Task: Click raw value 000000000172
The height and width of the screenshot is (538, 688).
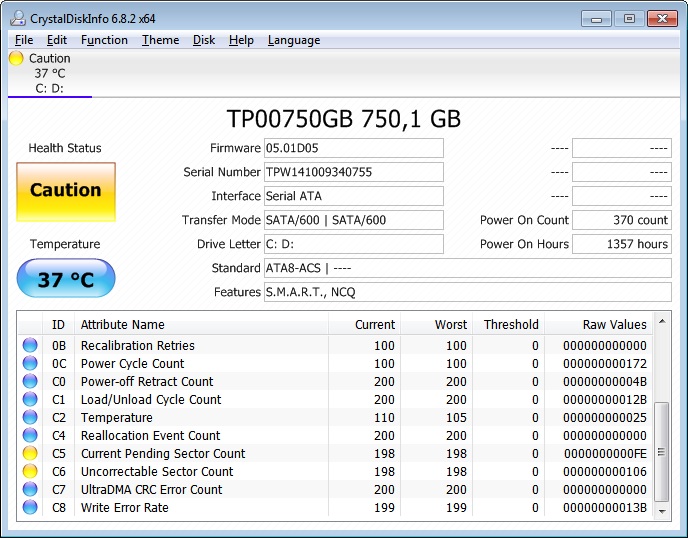Action: coord(605,363)
